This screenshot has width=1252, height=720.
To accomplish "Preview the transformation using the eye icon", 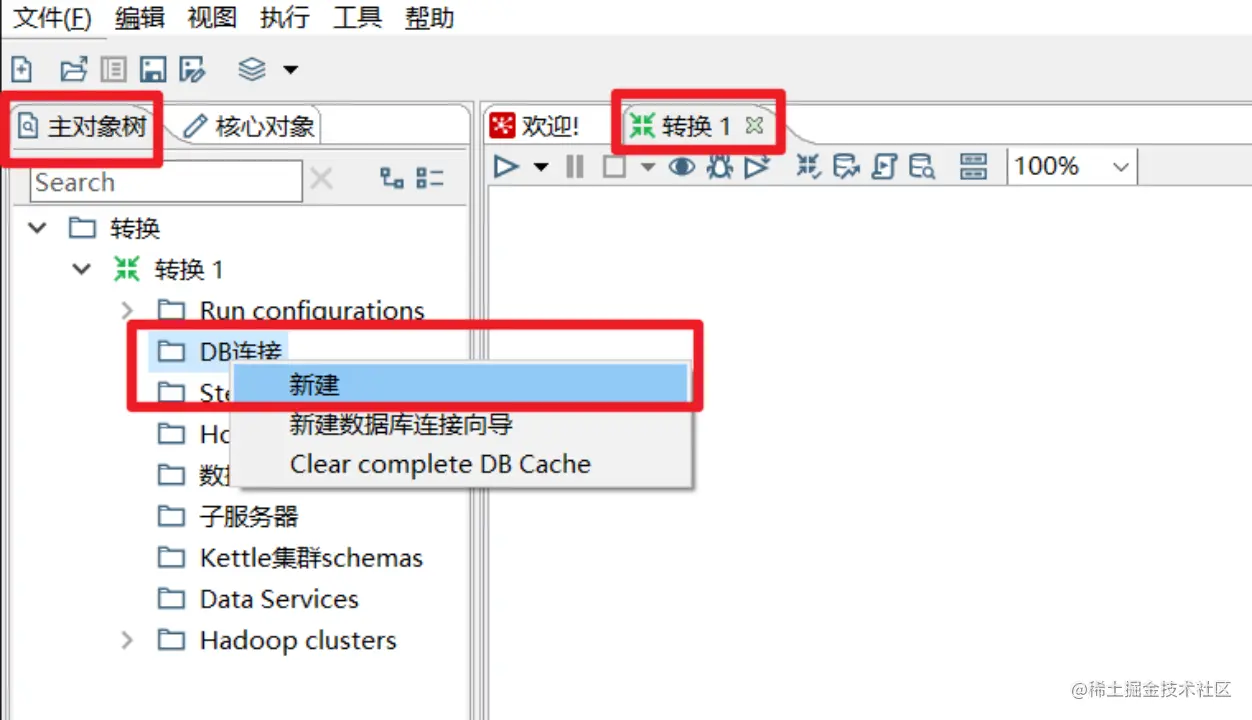I will pyautogui.click(x=682, y=166).
